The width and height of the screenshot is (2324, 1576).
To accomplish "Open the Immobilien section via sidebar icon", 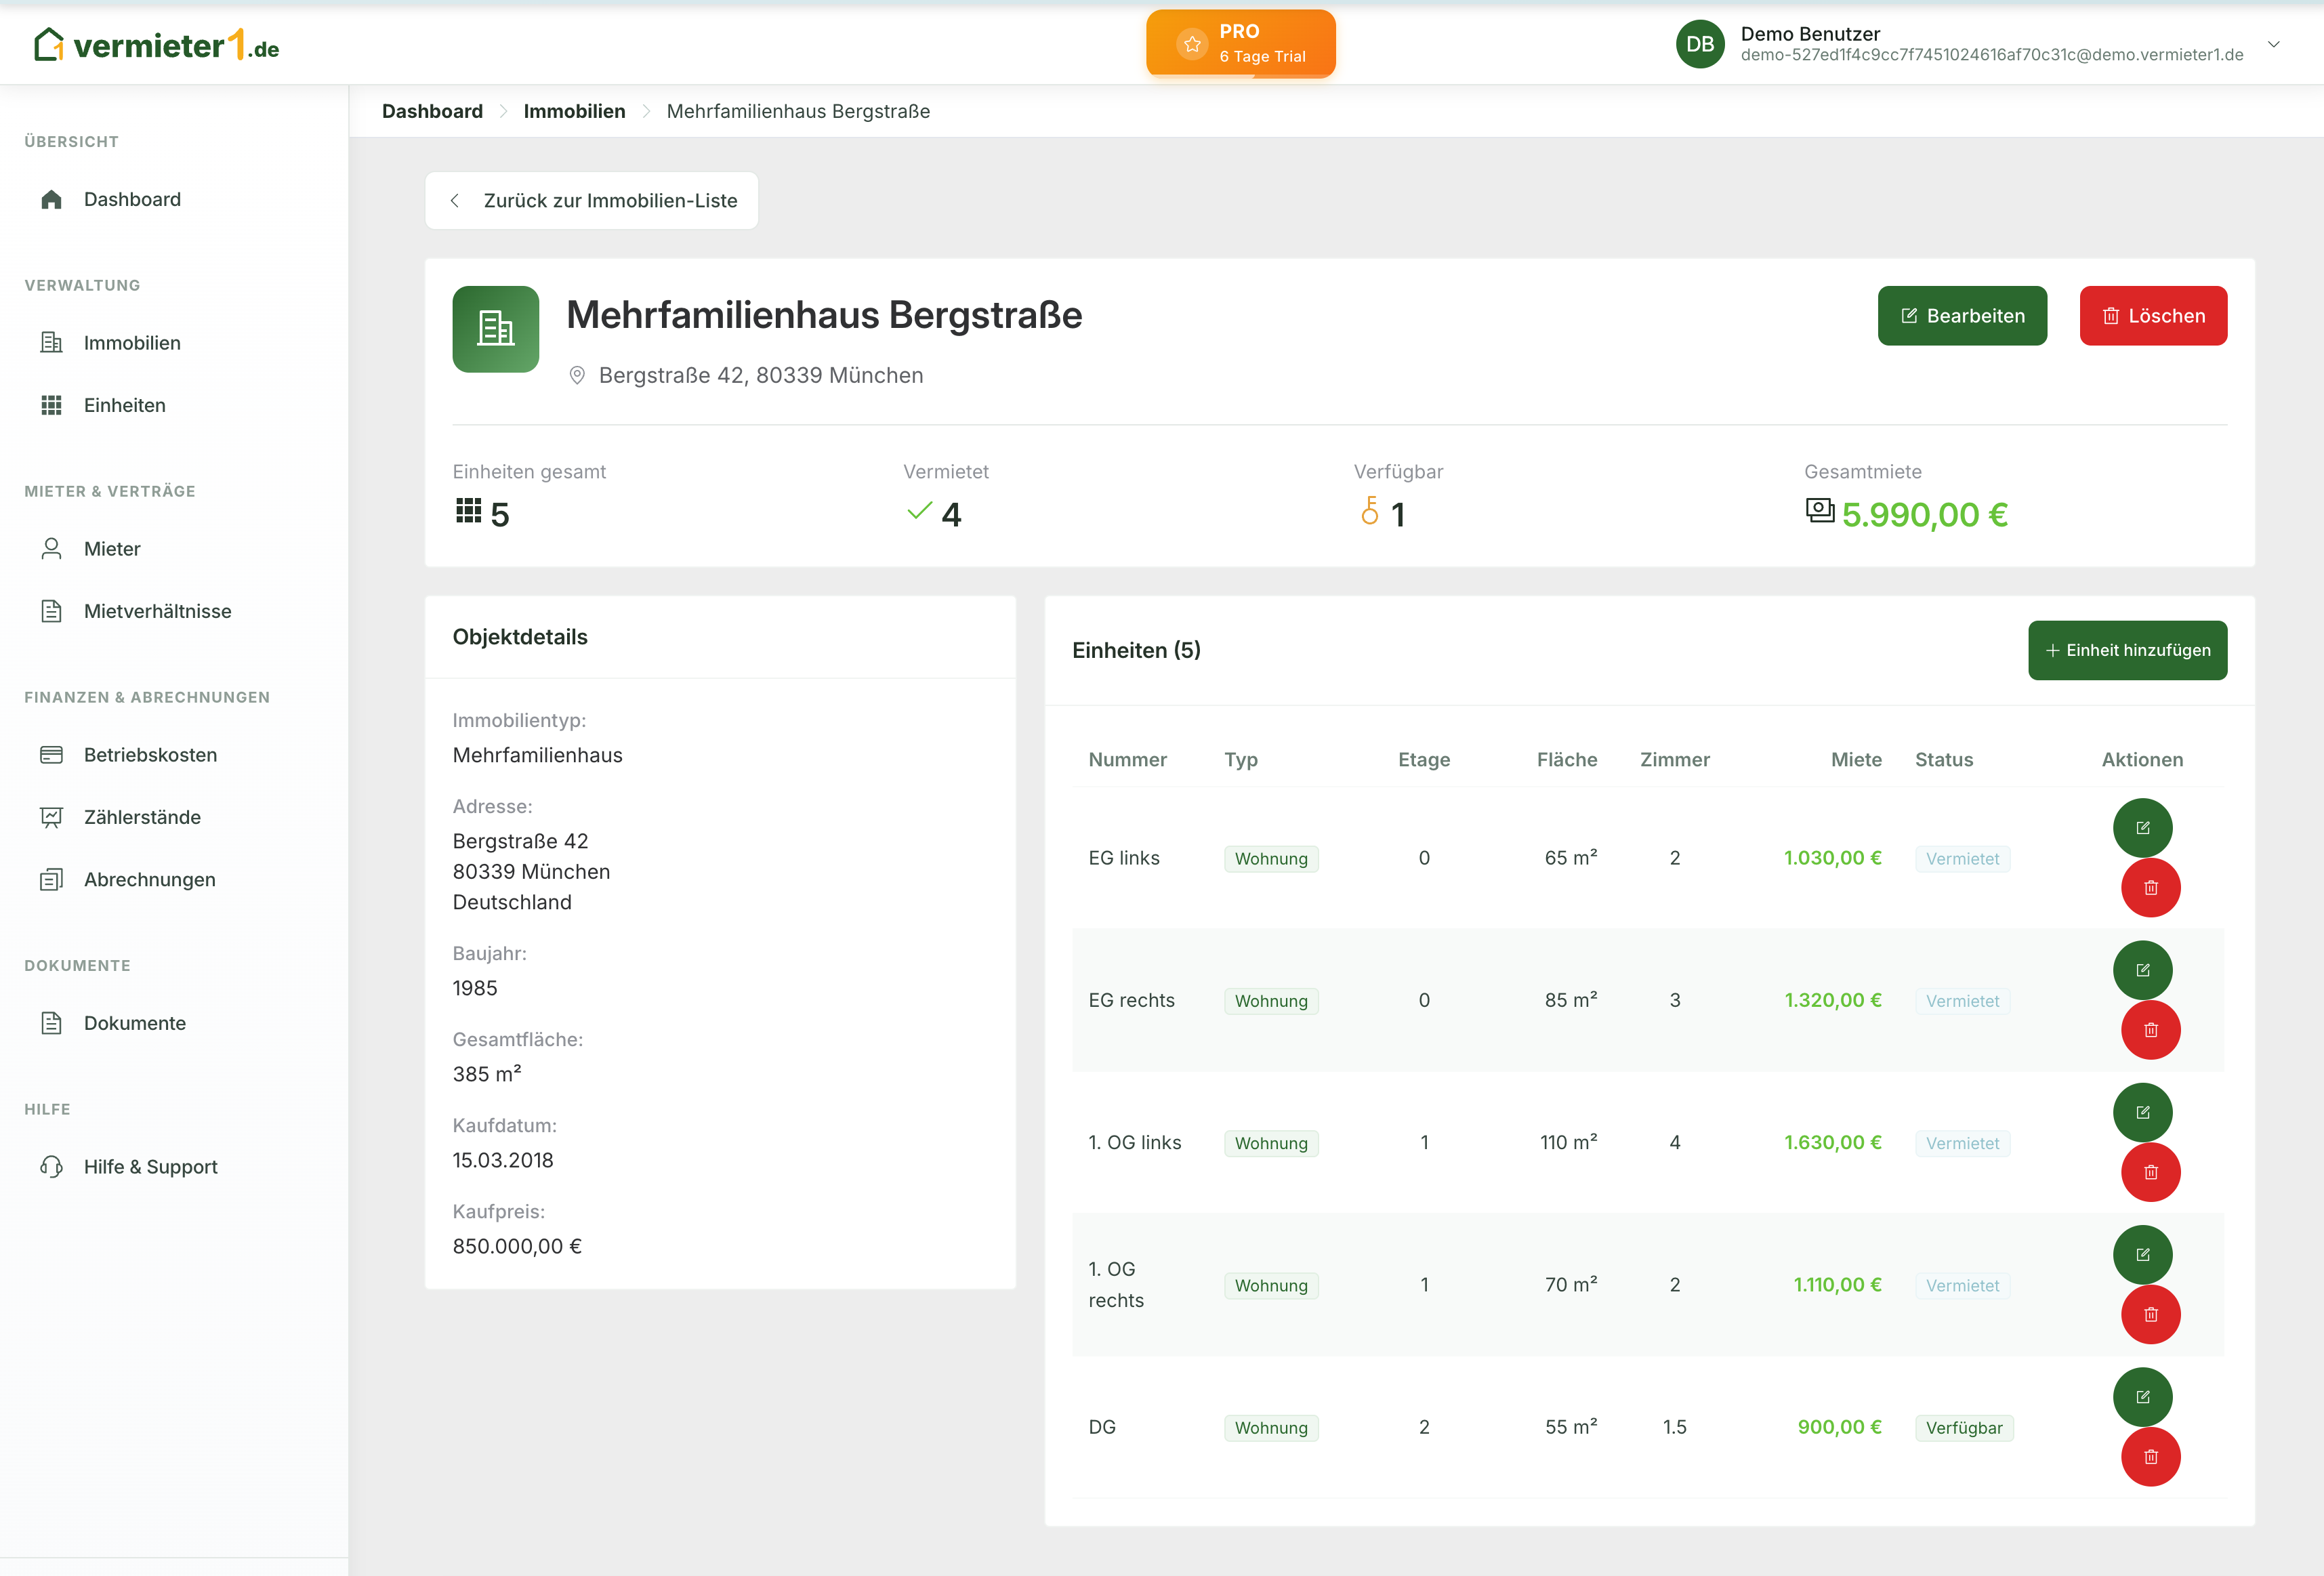I will pyautogui.click(x=53, y=342).
